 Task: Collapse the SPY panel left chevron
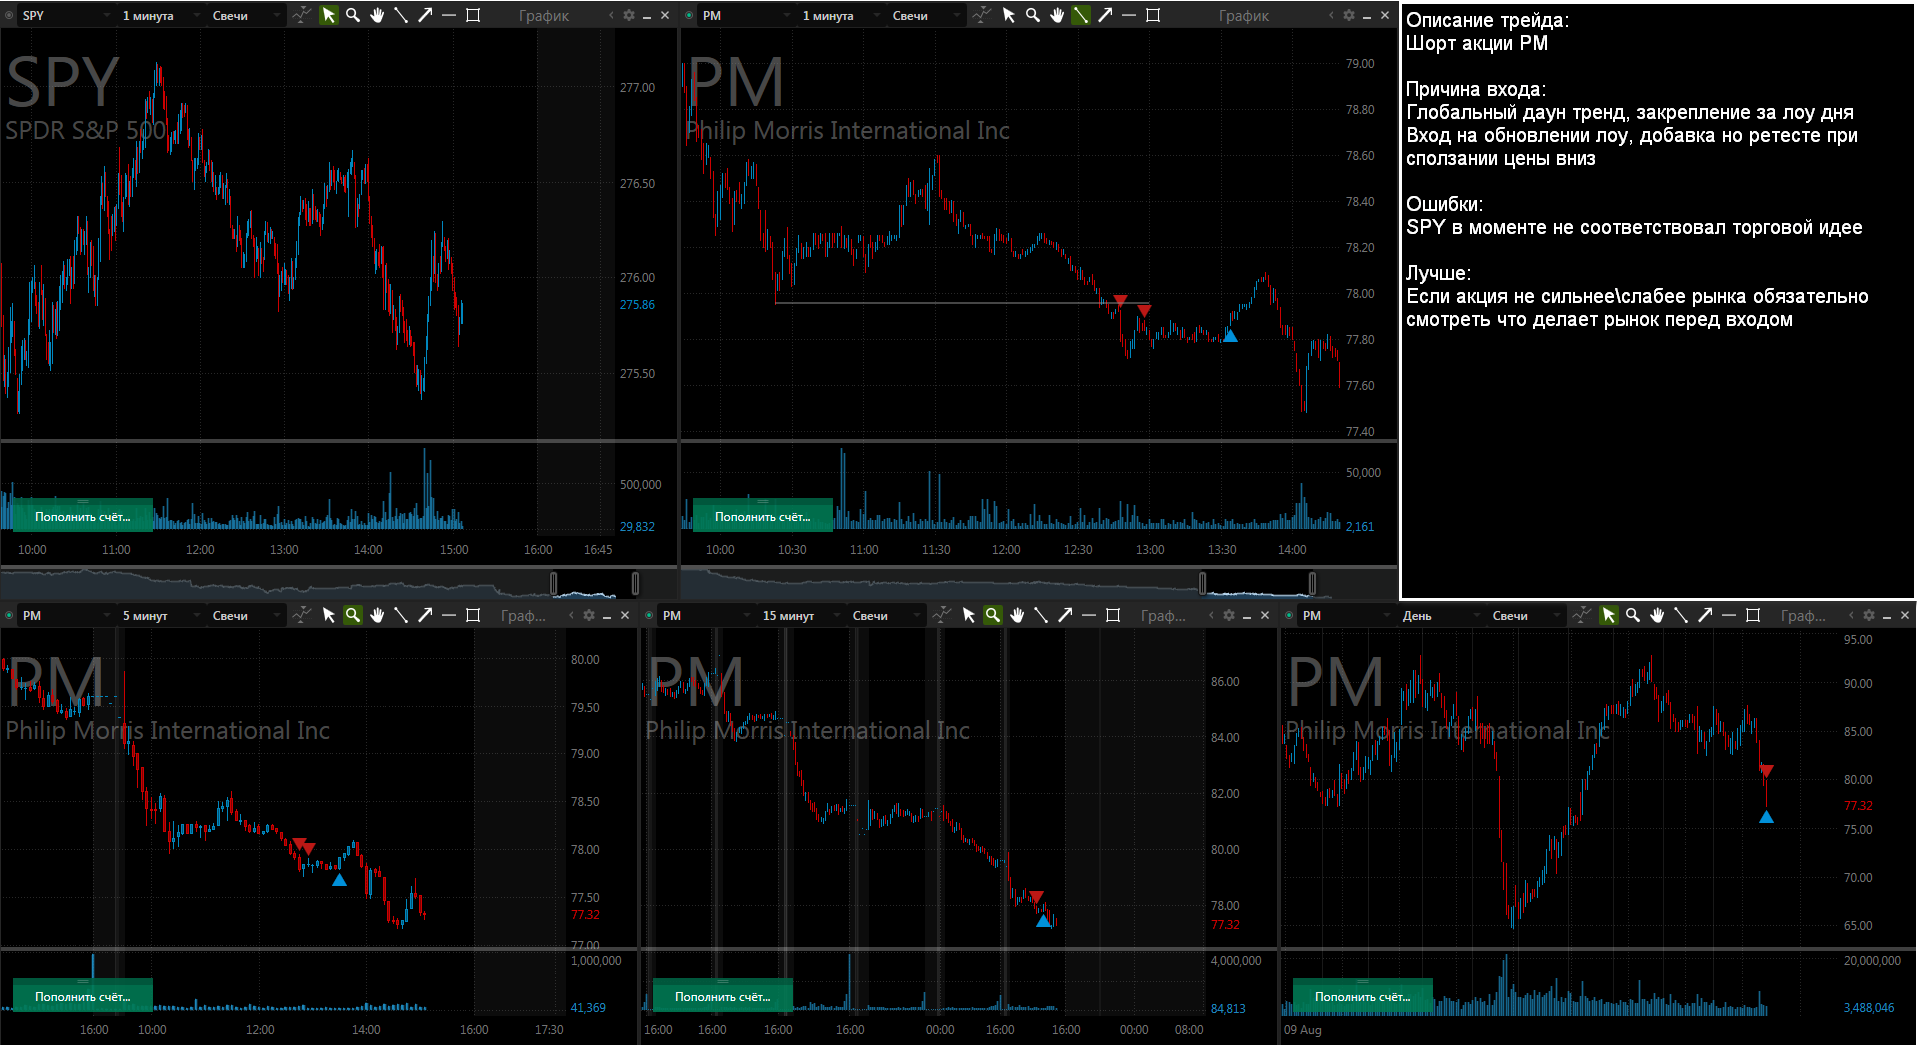(611, 15)
